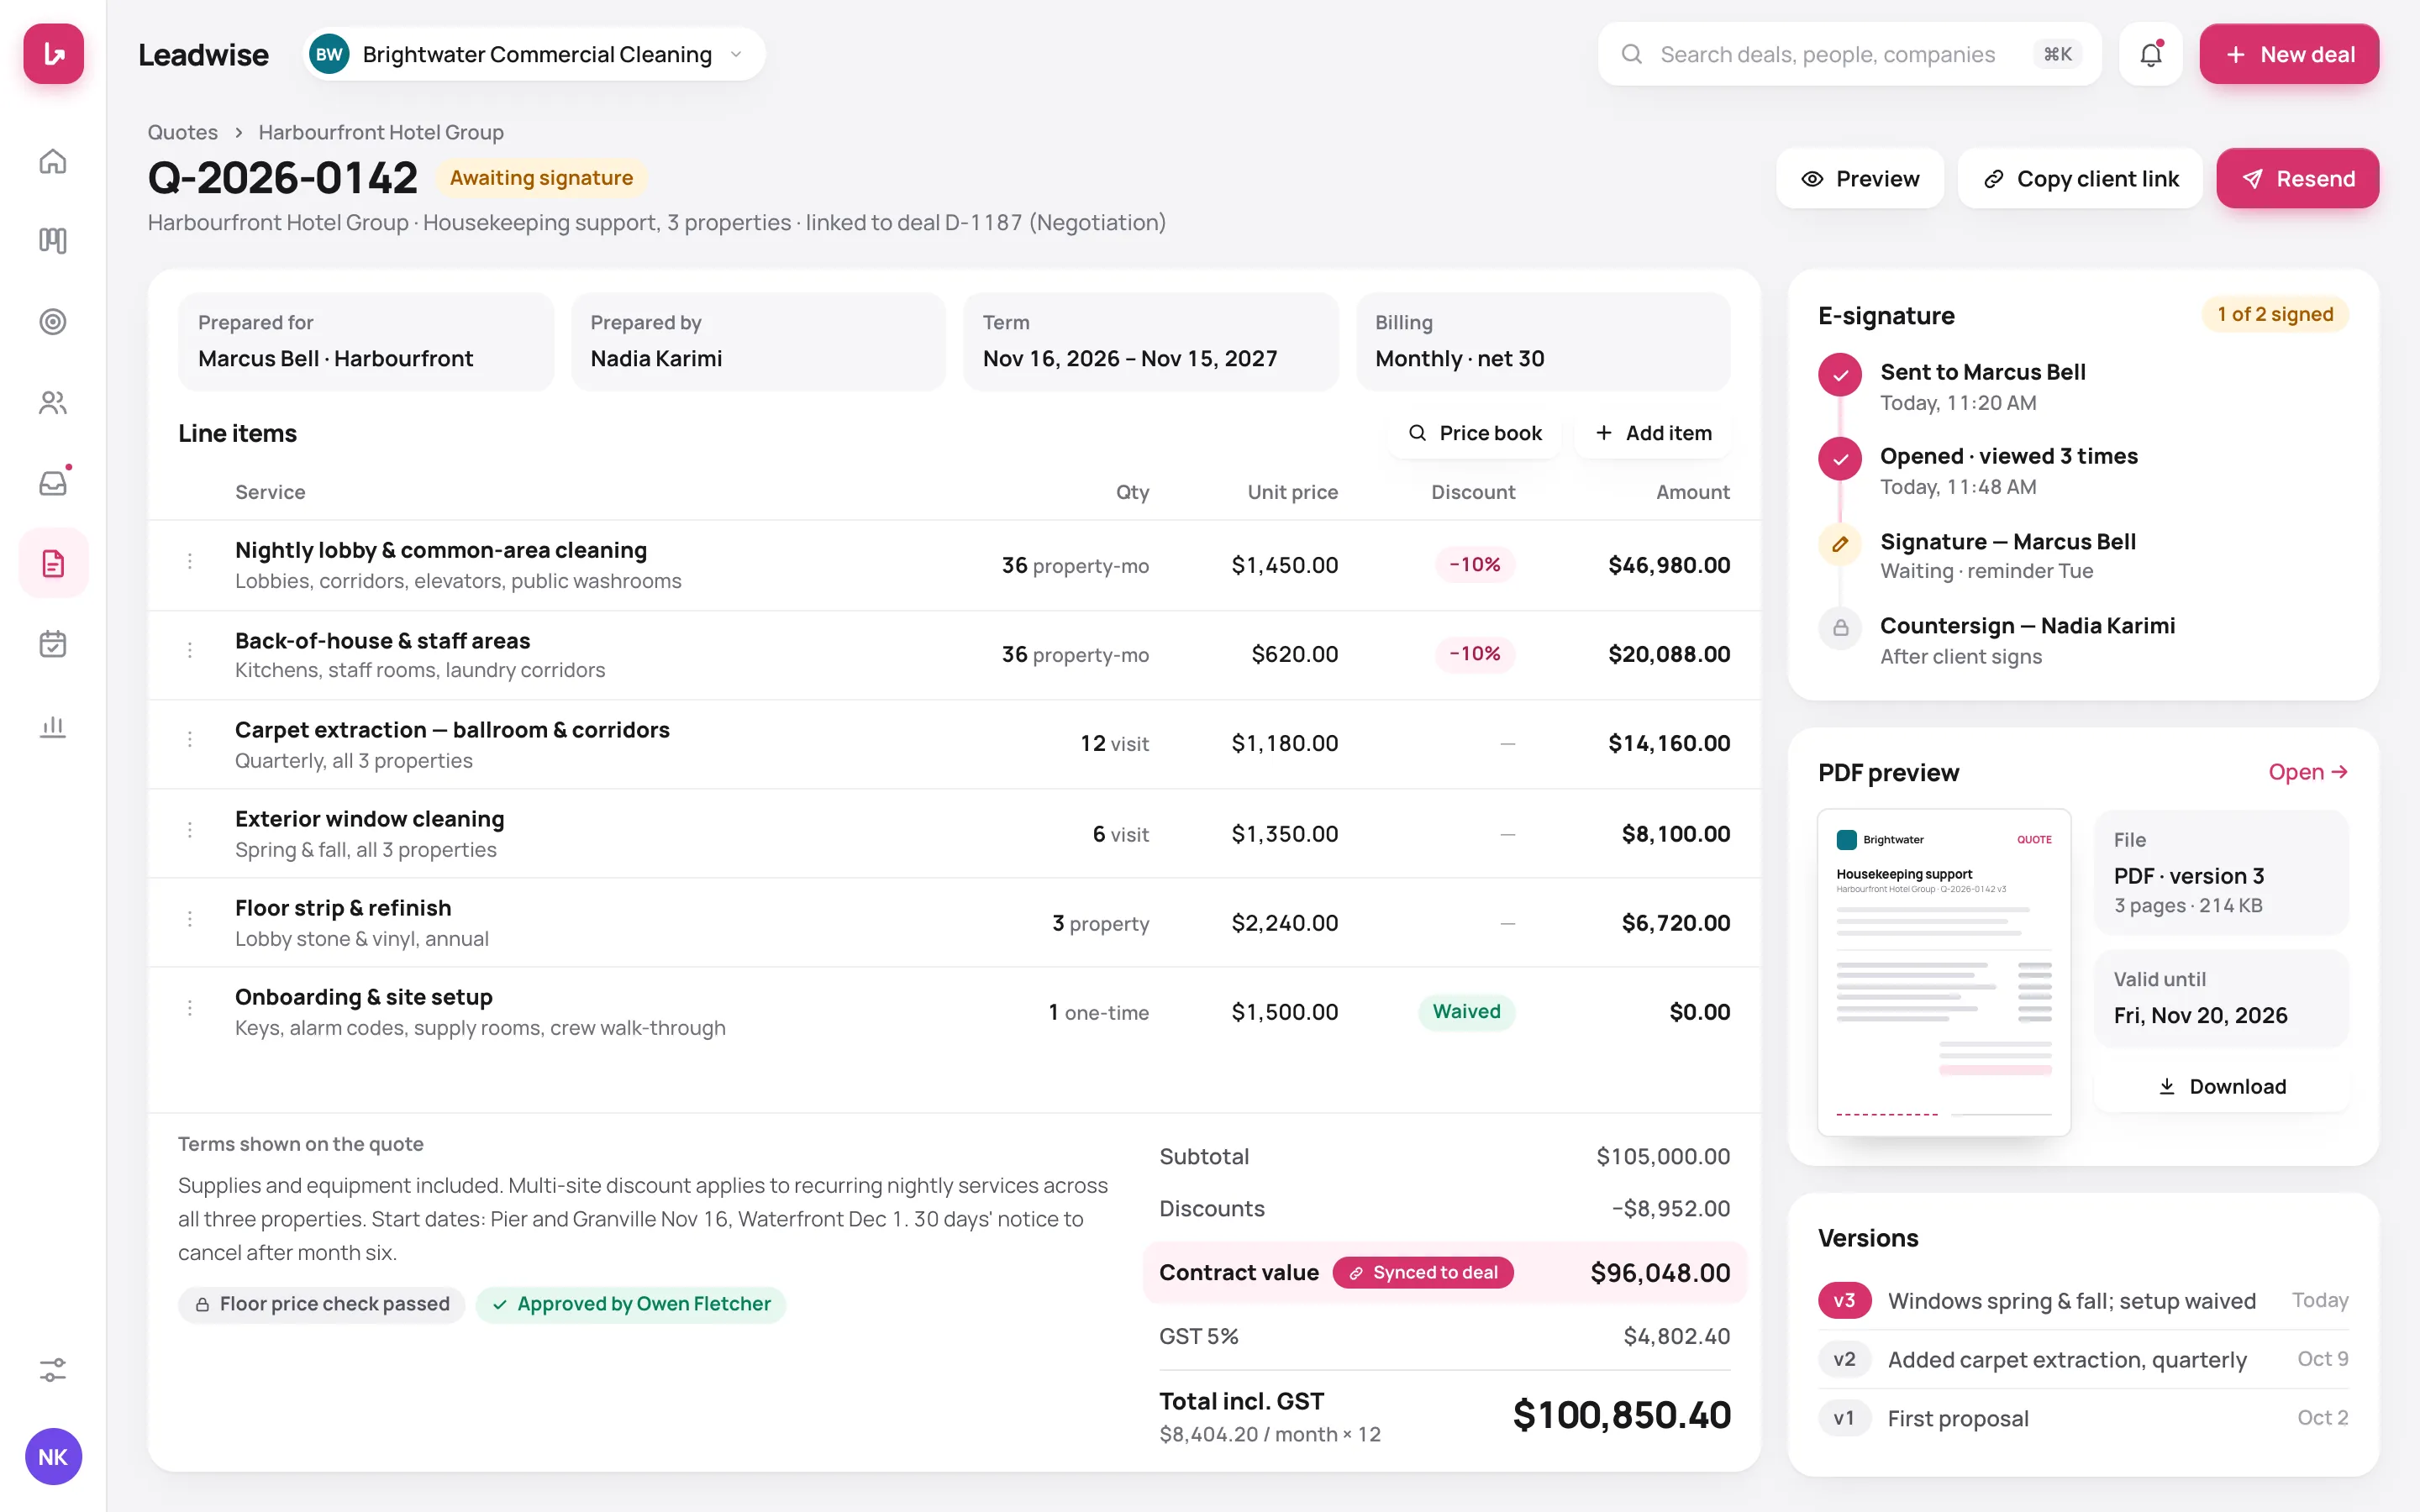Click Floor price check passed tag
Image resolution: width=2420 pixels, height=1512 pixels.
point(322,1304)
